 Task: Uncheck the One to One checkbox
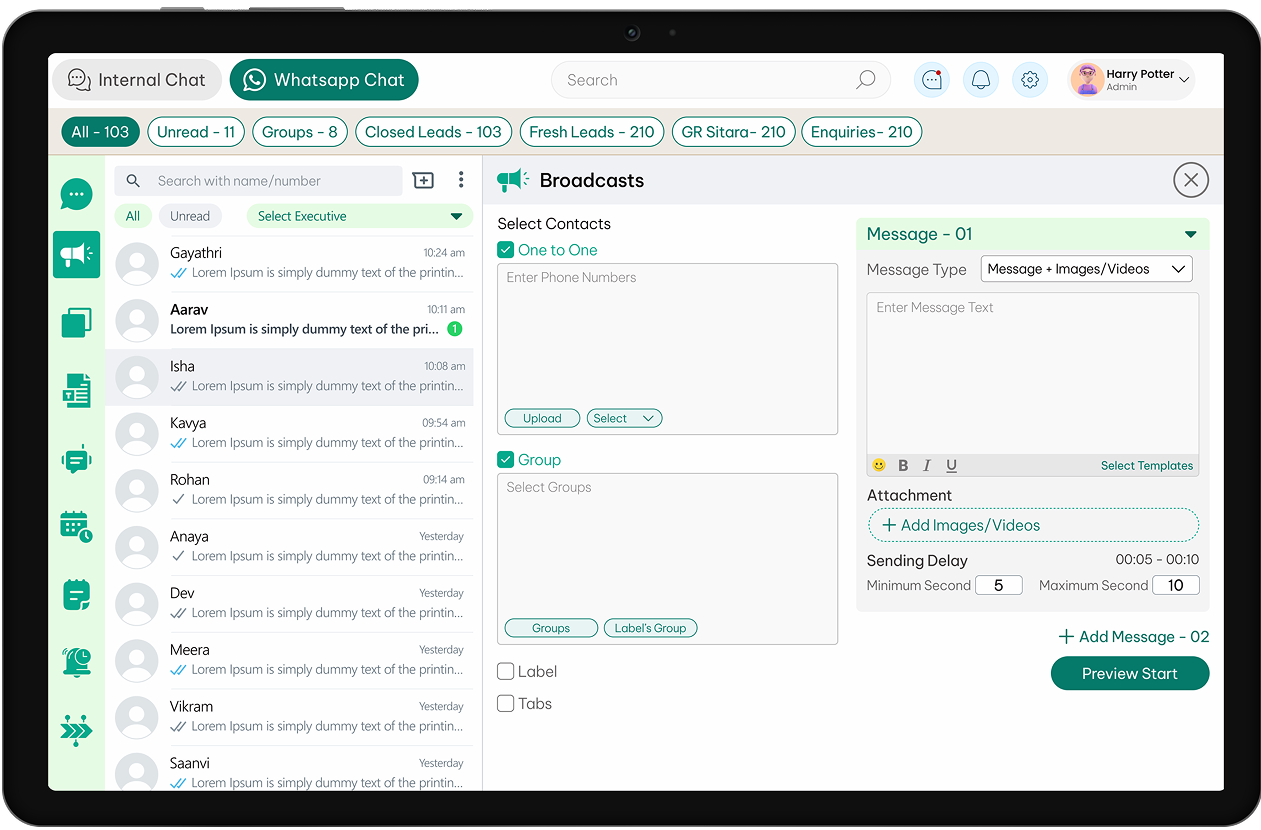click(506, 250)
